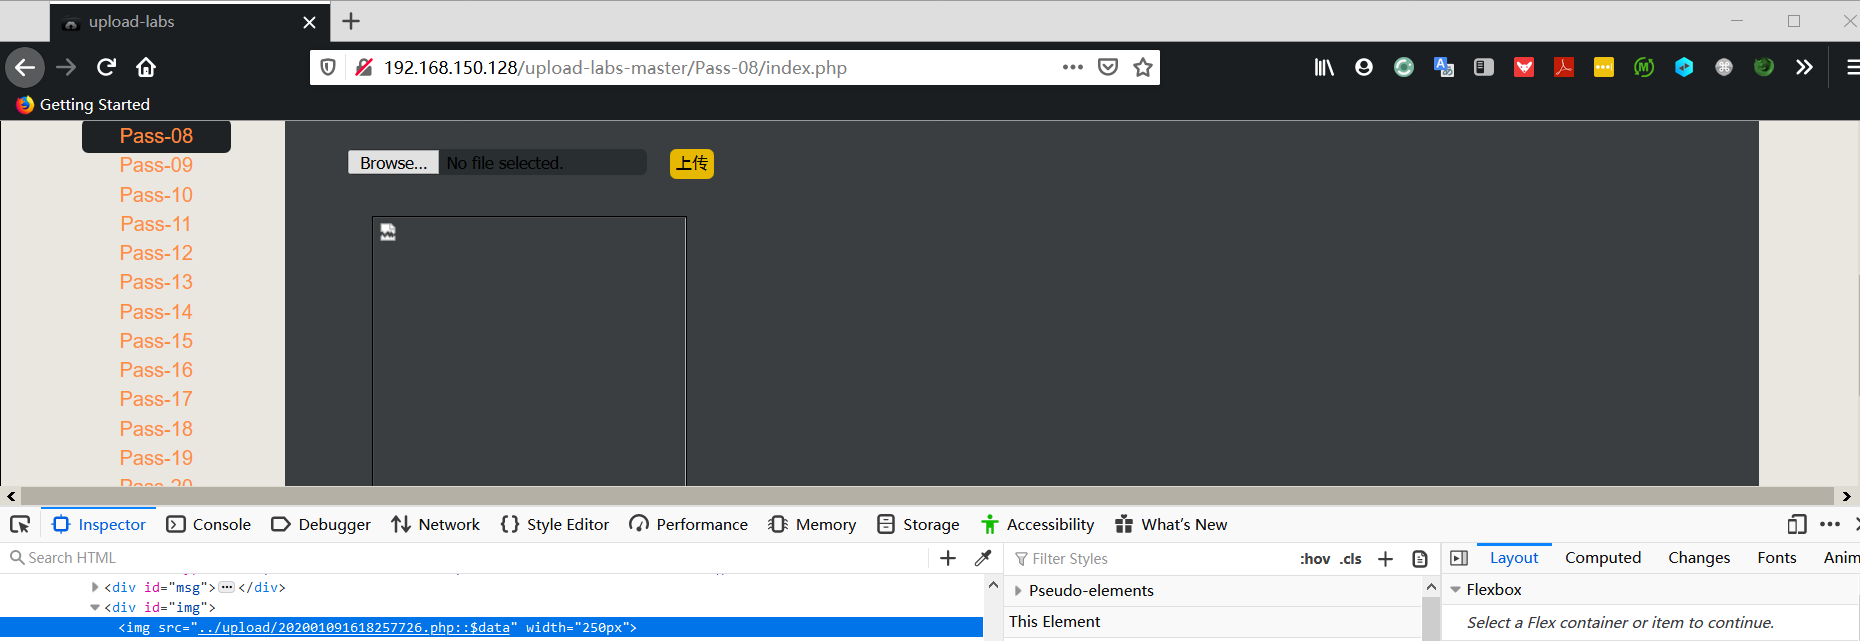
Task: Open the Performance tab
Action: pyautogui.click(x=689, y=524)
